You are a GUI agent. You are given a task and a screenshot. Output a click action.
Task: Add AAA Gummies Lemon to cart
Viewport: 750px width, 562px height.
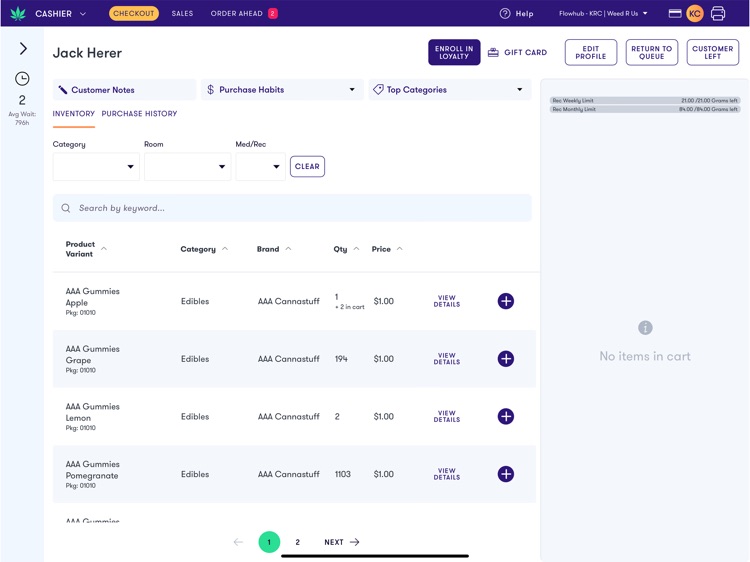pos(506,416)
